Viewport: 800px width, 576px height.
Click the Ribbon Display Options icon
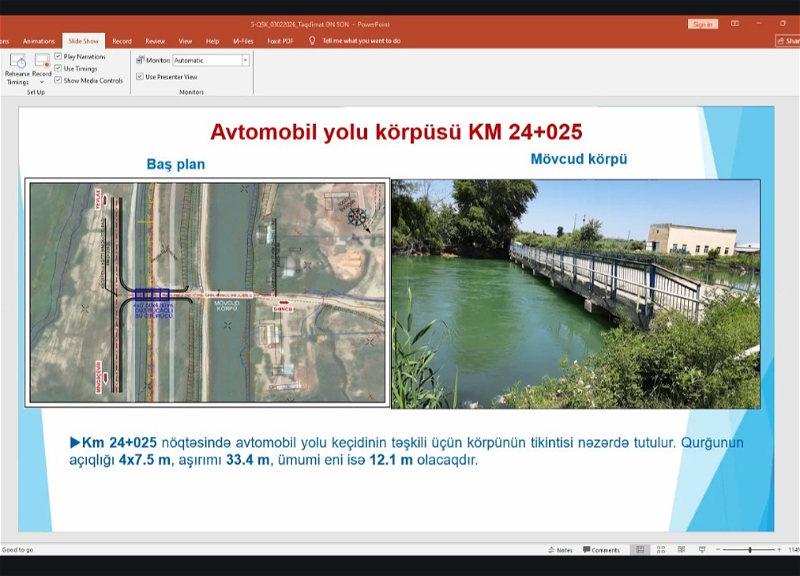734,23
